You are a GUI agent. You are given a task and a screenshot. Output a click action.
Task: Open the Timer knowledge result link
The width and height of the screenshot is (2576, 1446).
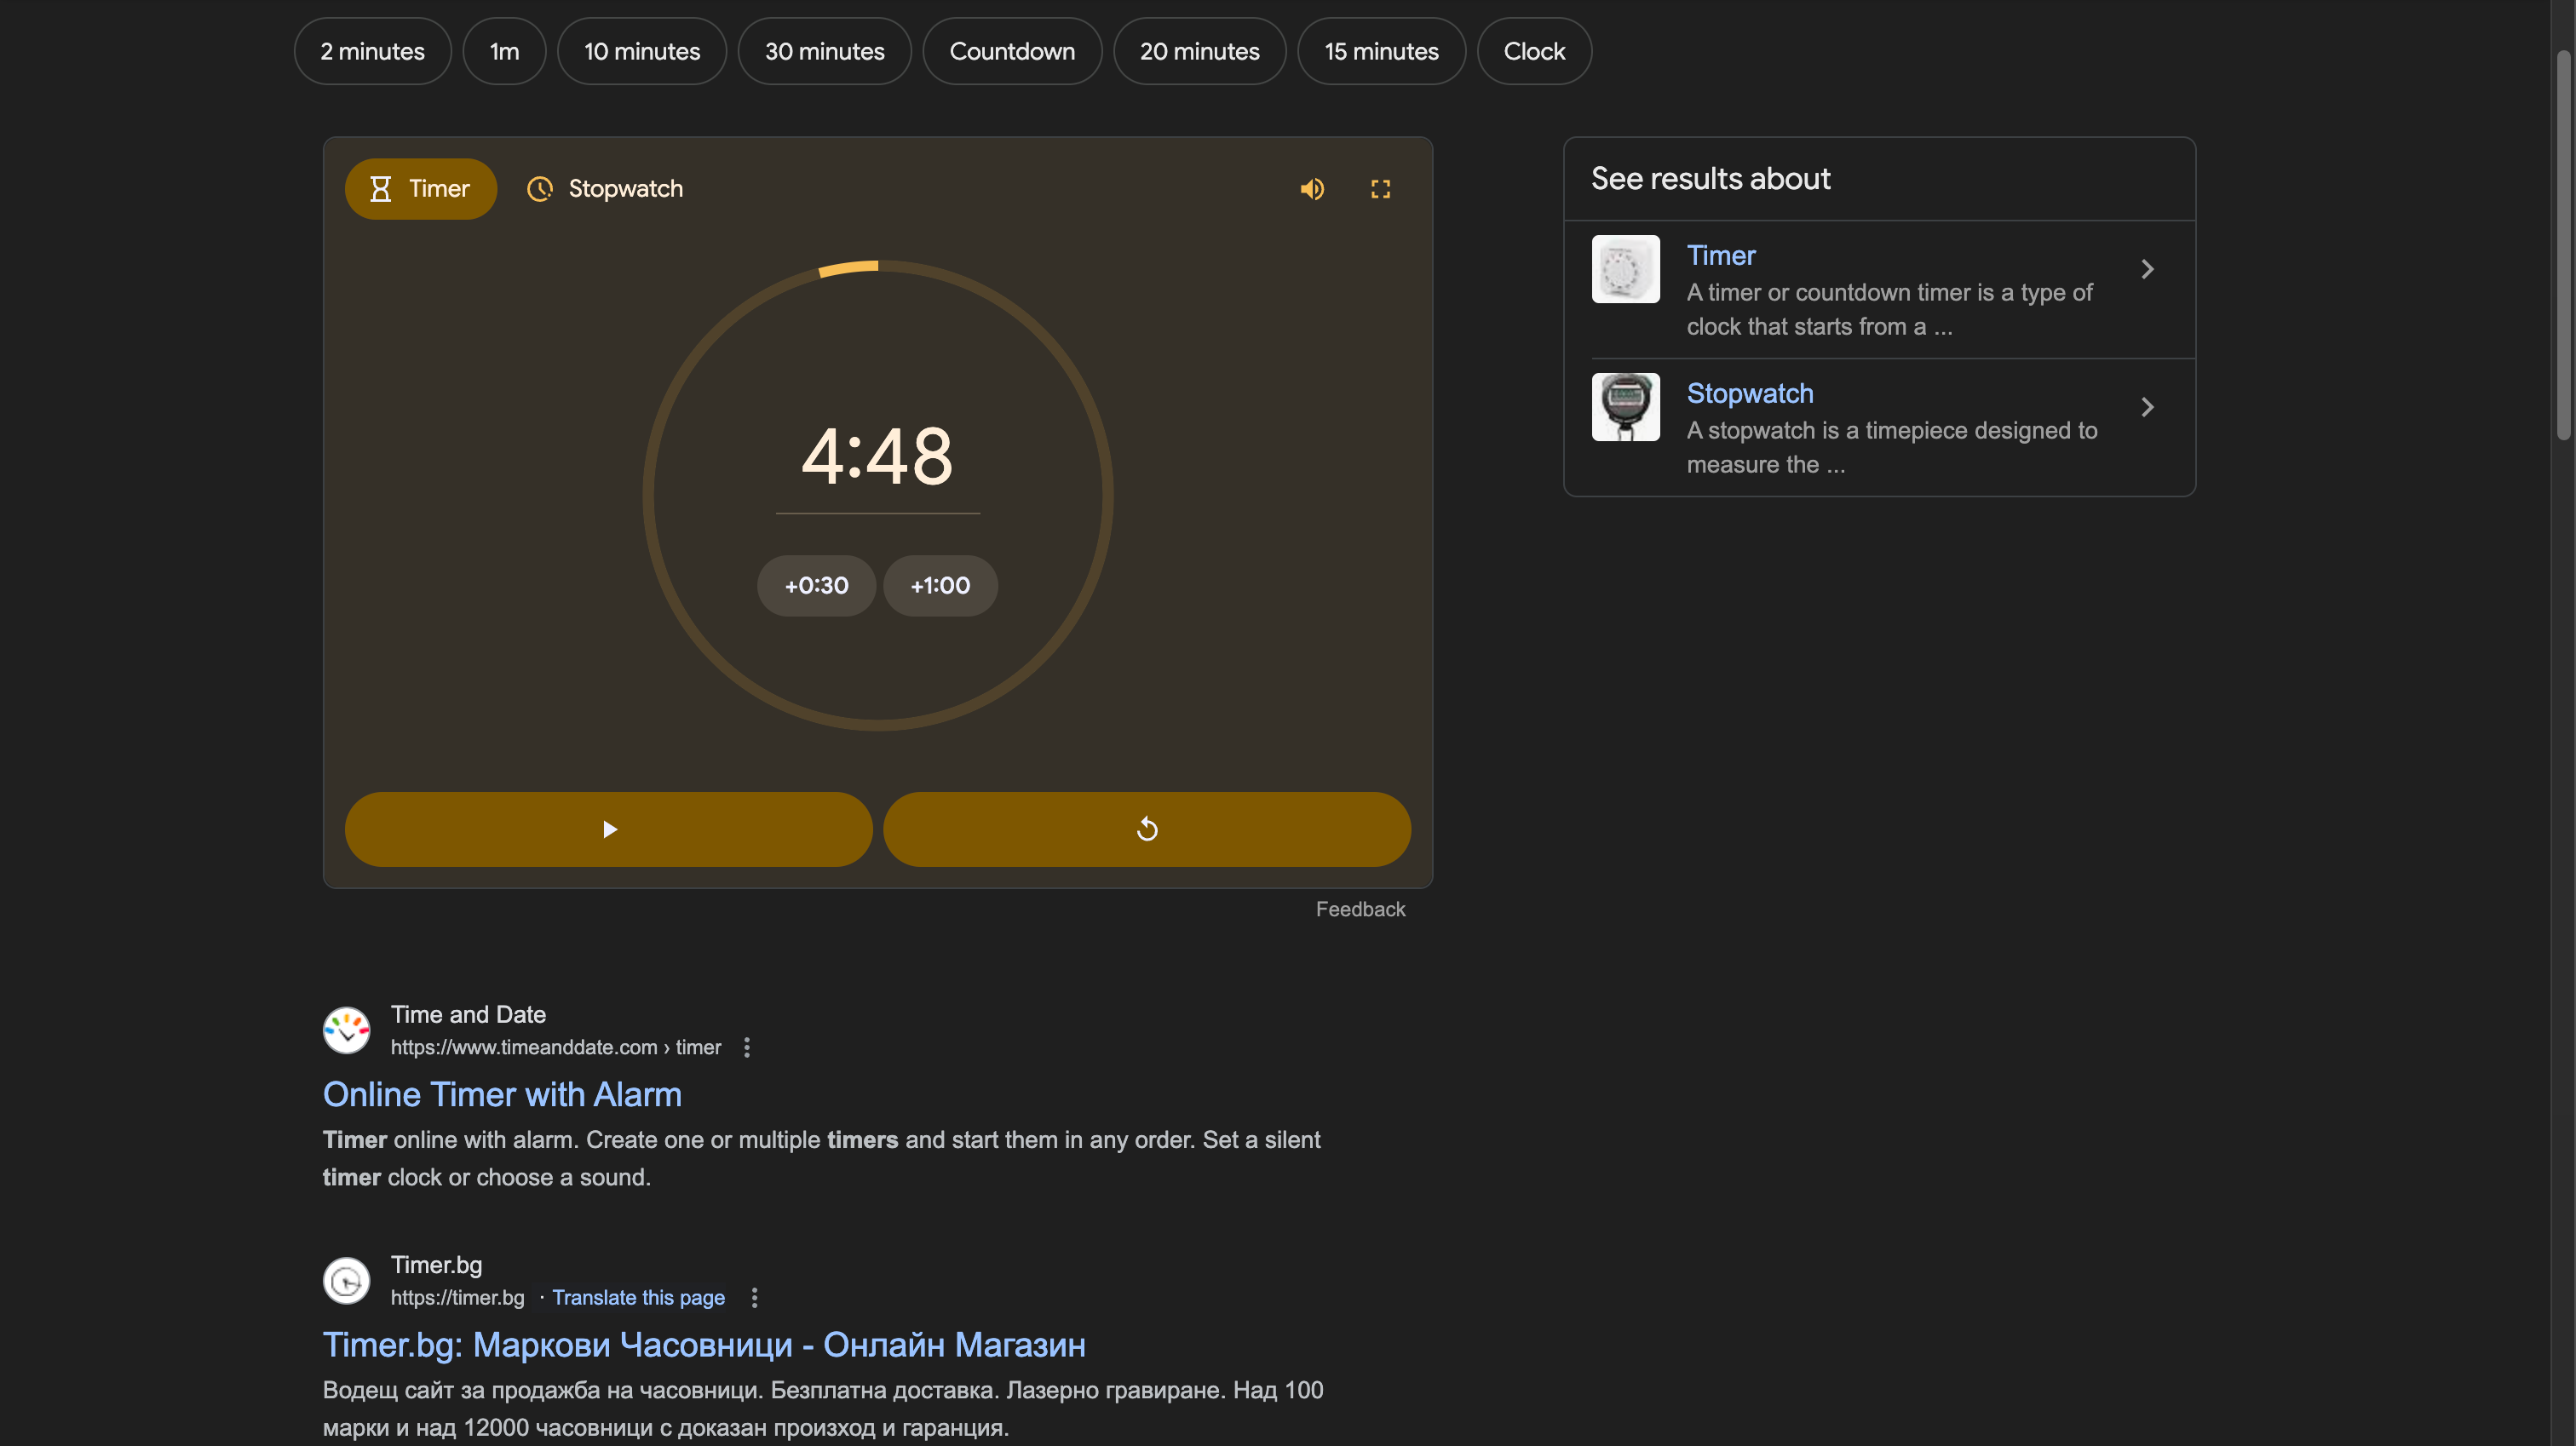[x=1720, y=255]
